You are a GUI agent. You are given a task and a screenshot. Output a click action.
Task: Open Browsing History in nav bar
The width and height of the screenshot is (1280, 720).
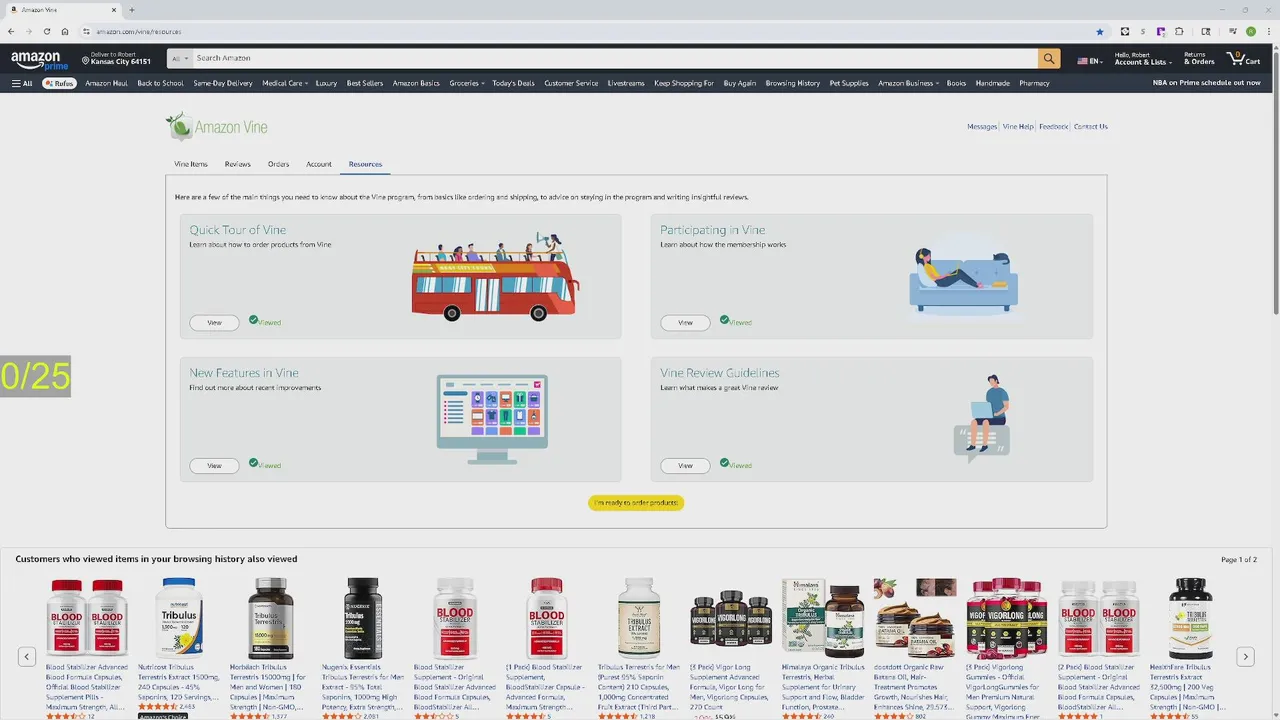(x=793, y=83)
